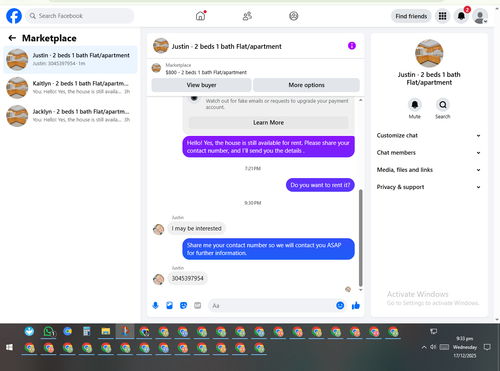Open the GIF picker icon
Screen dimensions: 500x371
click(x=198, y=305)
